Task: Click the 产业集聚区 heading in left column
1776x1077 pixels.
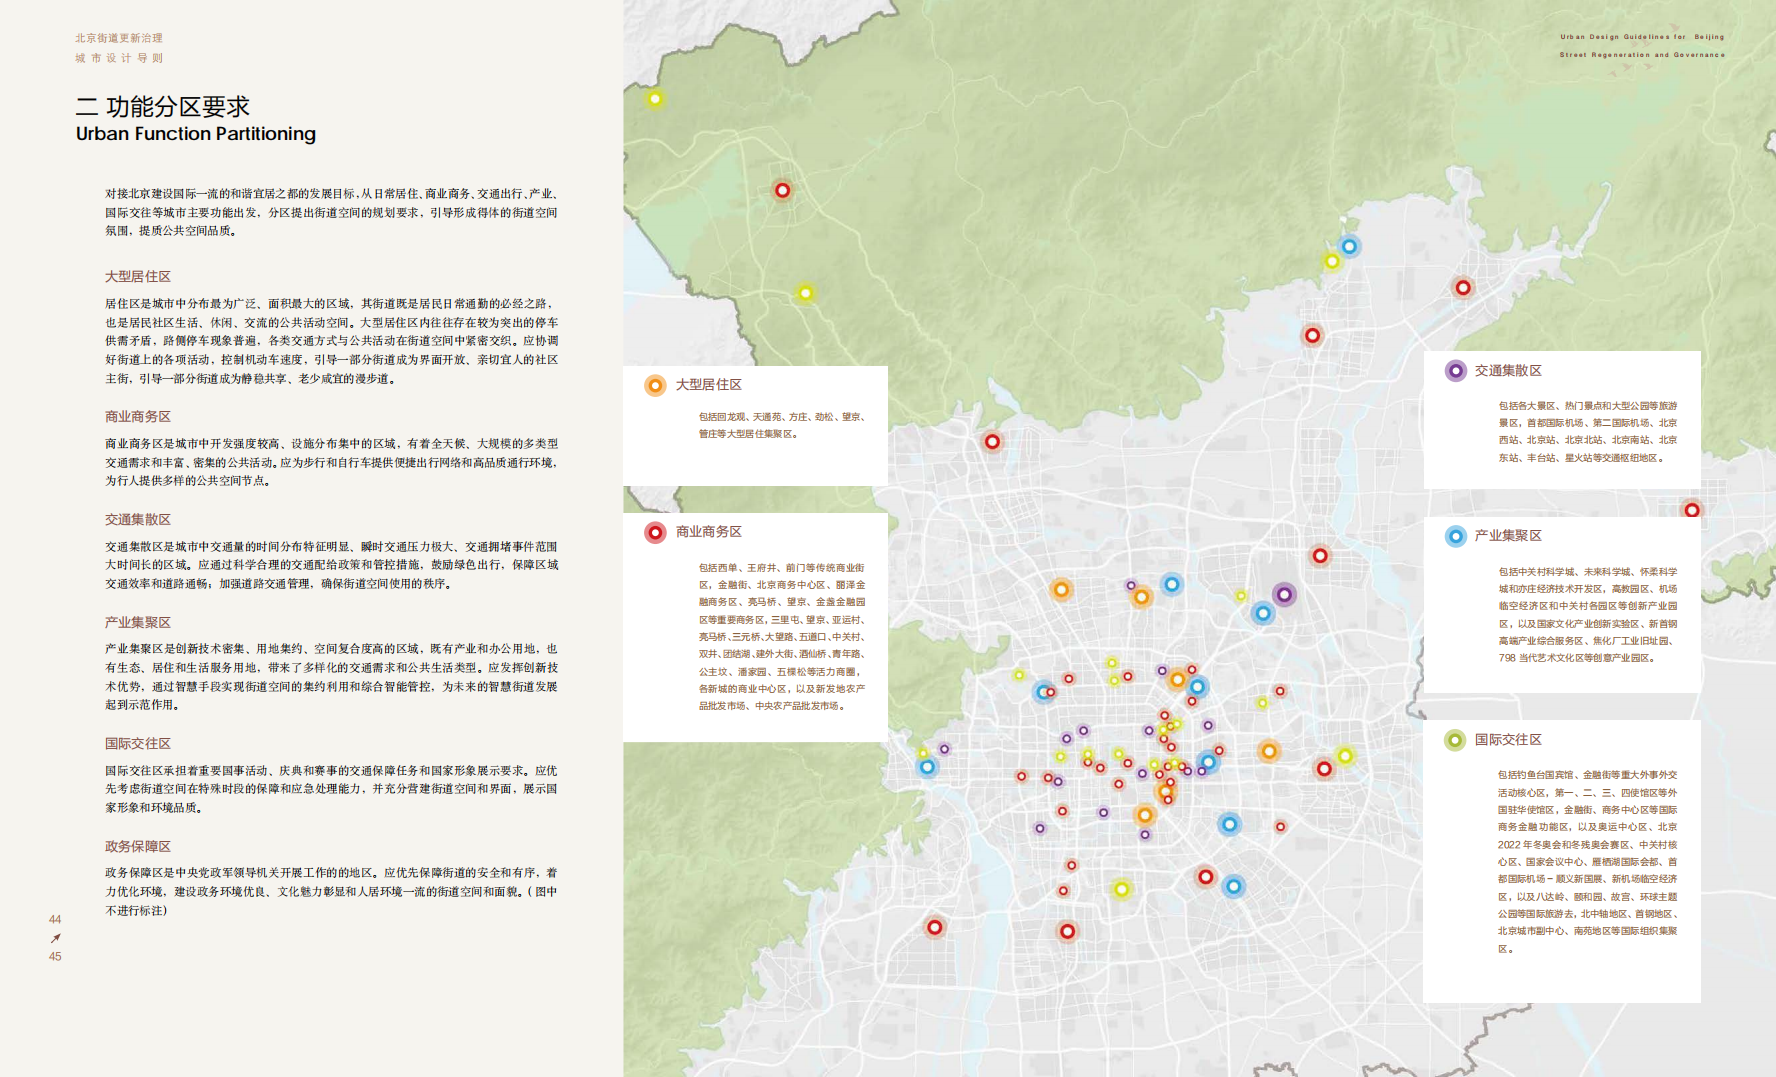Action: [138, 622]
